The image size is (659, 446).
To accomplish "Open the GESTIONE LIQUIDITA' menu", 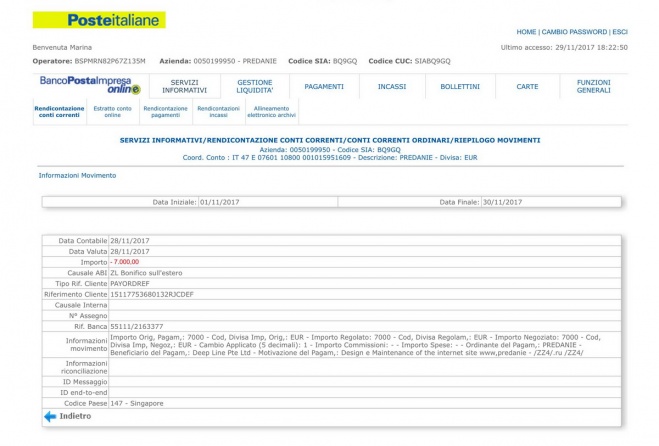I will (x=254, y=86).
